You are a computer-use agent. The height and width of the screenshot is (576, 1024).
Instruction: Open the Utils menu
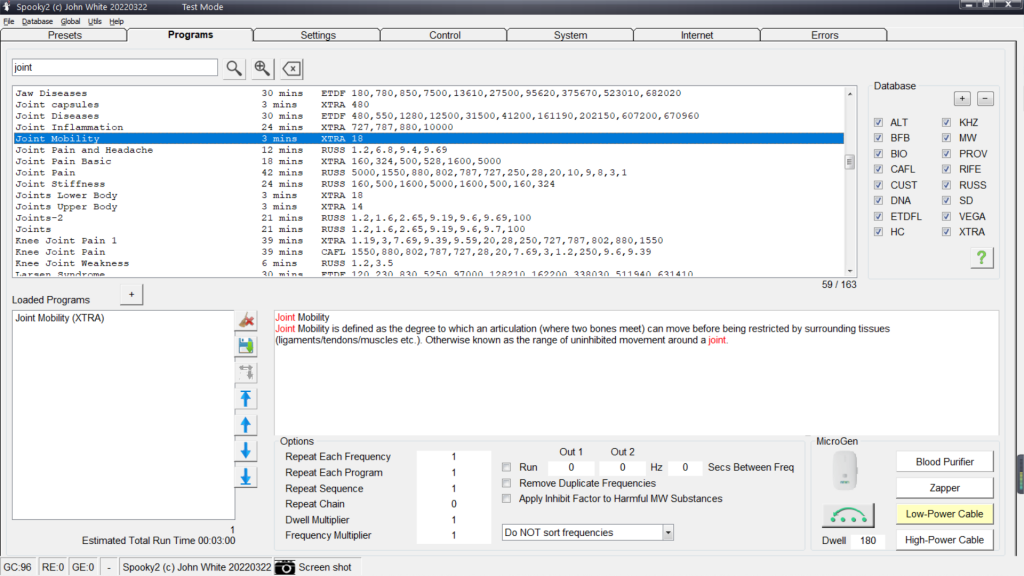pos(94,21)
